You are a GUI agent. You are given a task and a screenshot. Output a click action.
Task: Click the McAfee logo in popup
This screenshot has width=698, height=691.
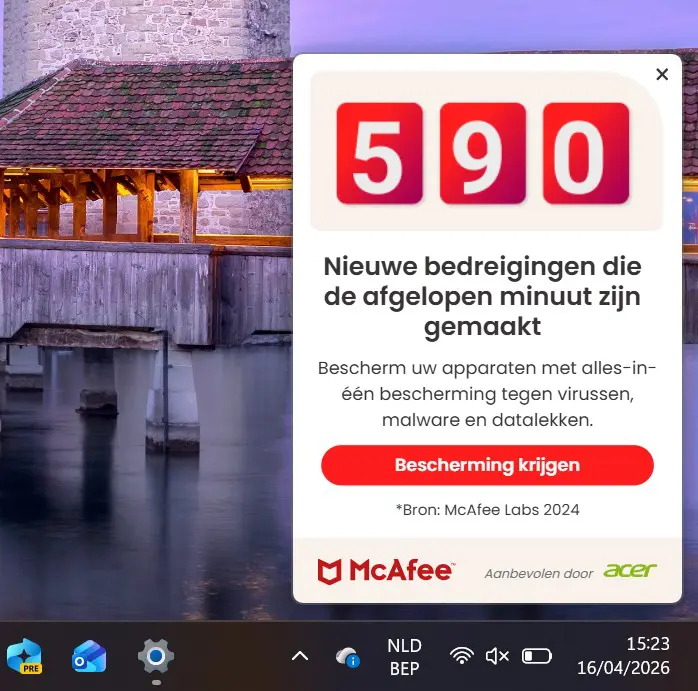pyautogui.click(x=386, y=571)
